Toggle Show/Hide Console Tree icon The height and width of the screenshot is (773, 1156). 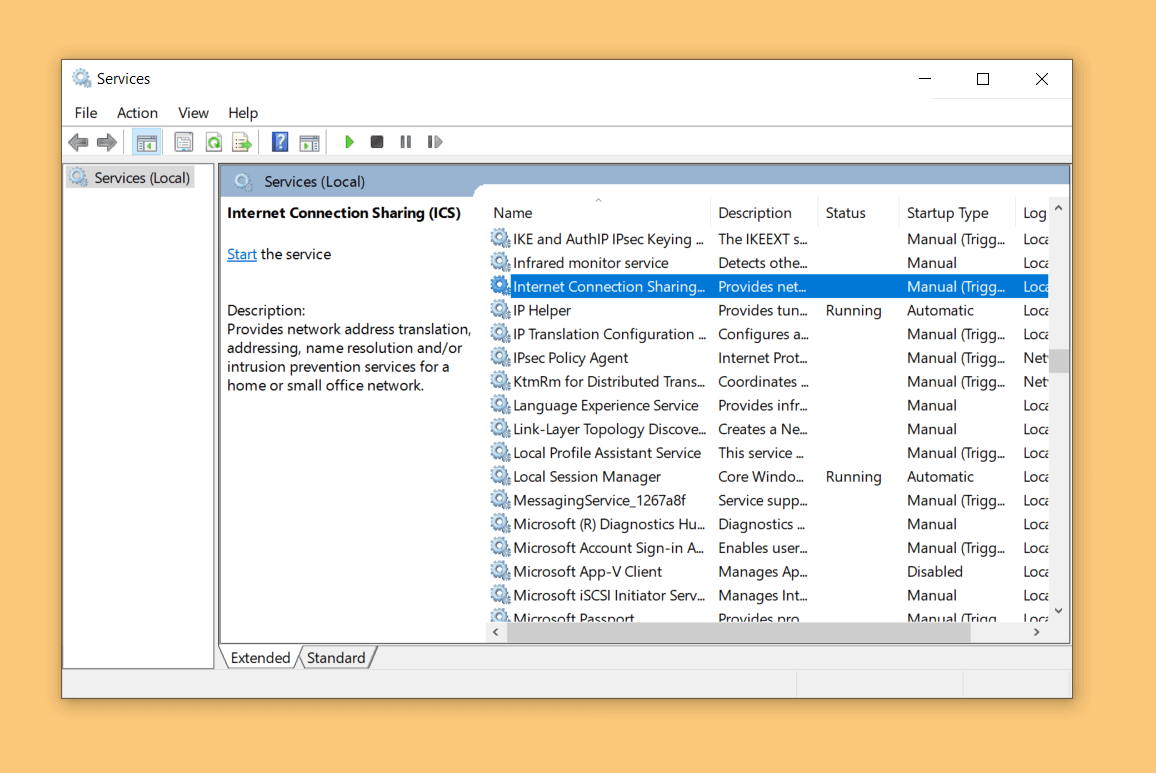(x=147, y=142)
